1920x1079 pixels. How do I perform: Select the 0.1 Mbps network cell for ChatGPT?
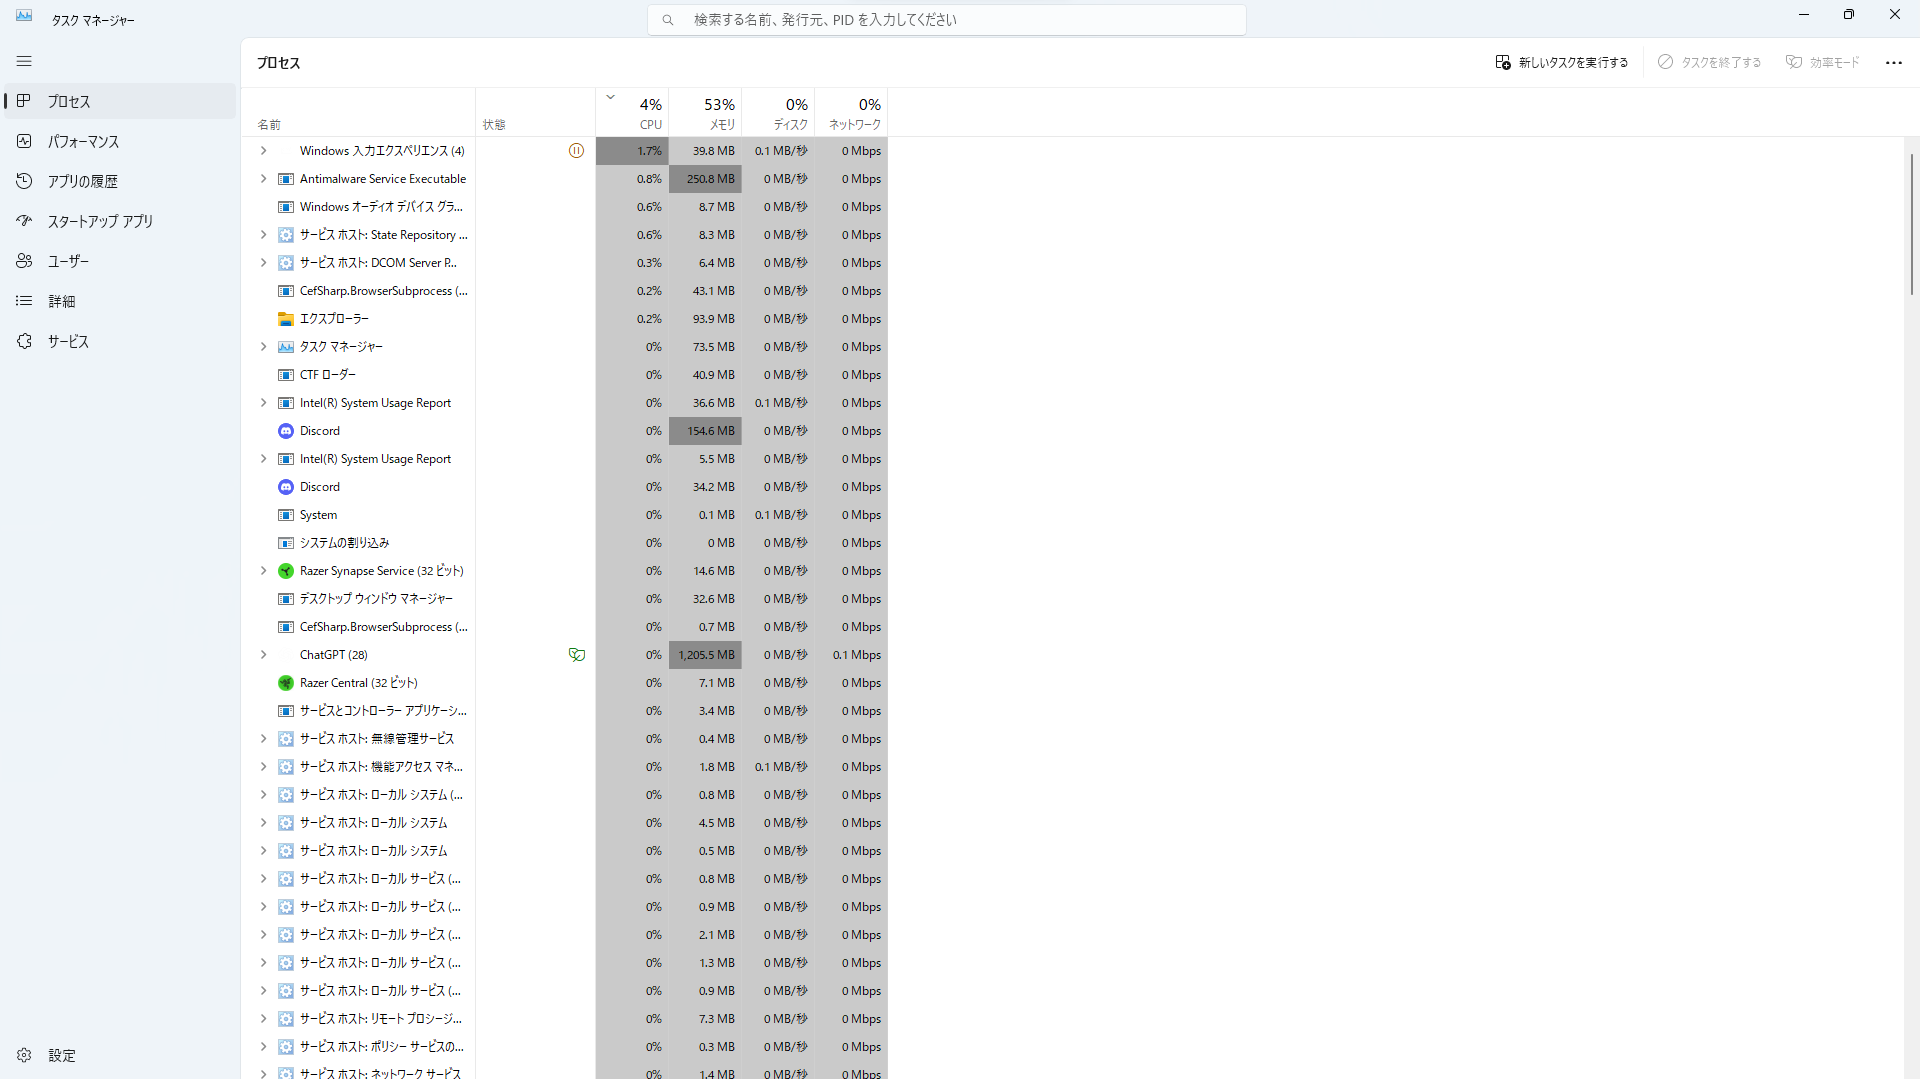pyautogui.click(x=851, y=655)
